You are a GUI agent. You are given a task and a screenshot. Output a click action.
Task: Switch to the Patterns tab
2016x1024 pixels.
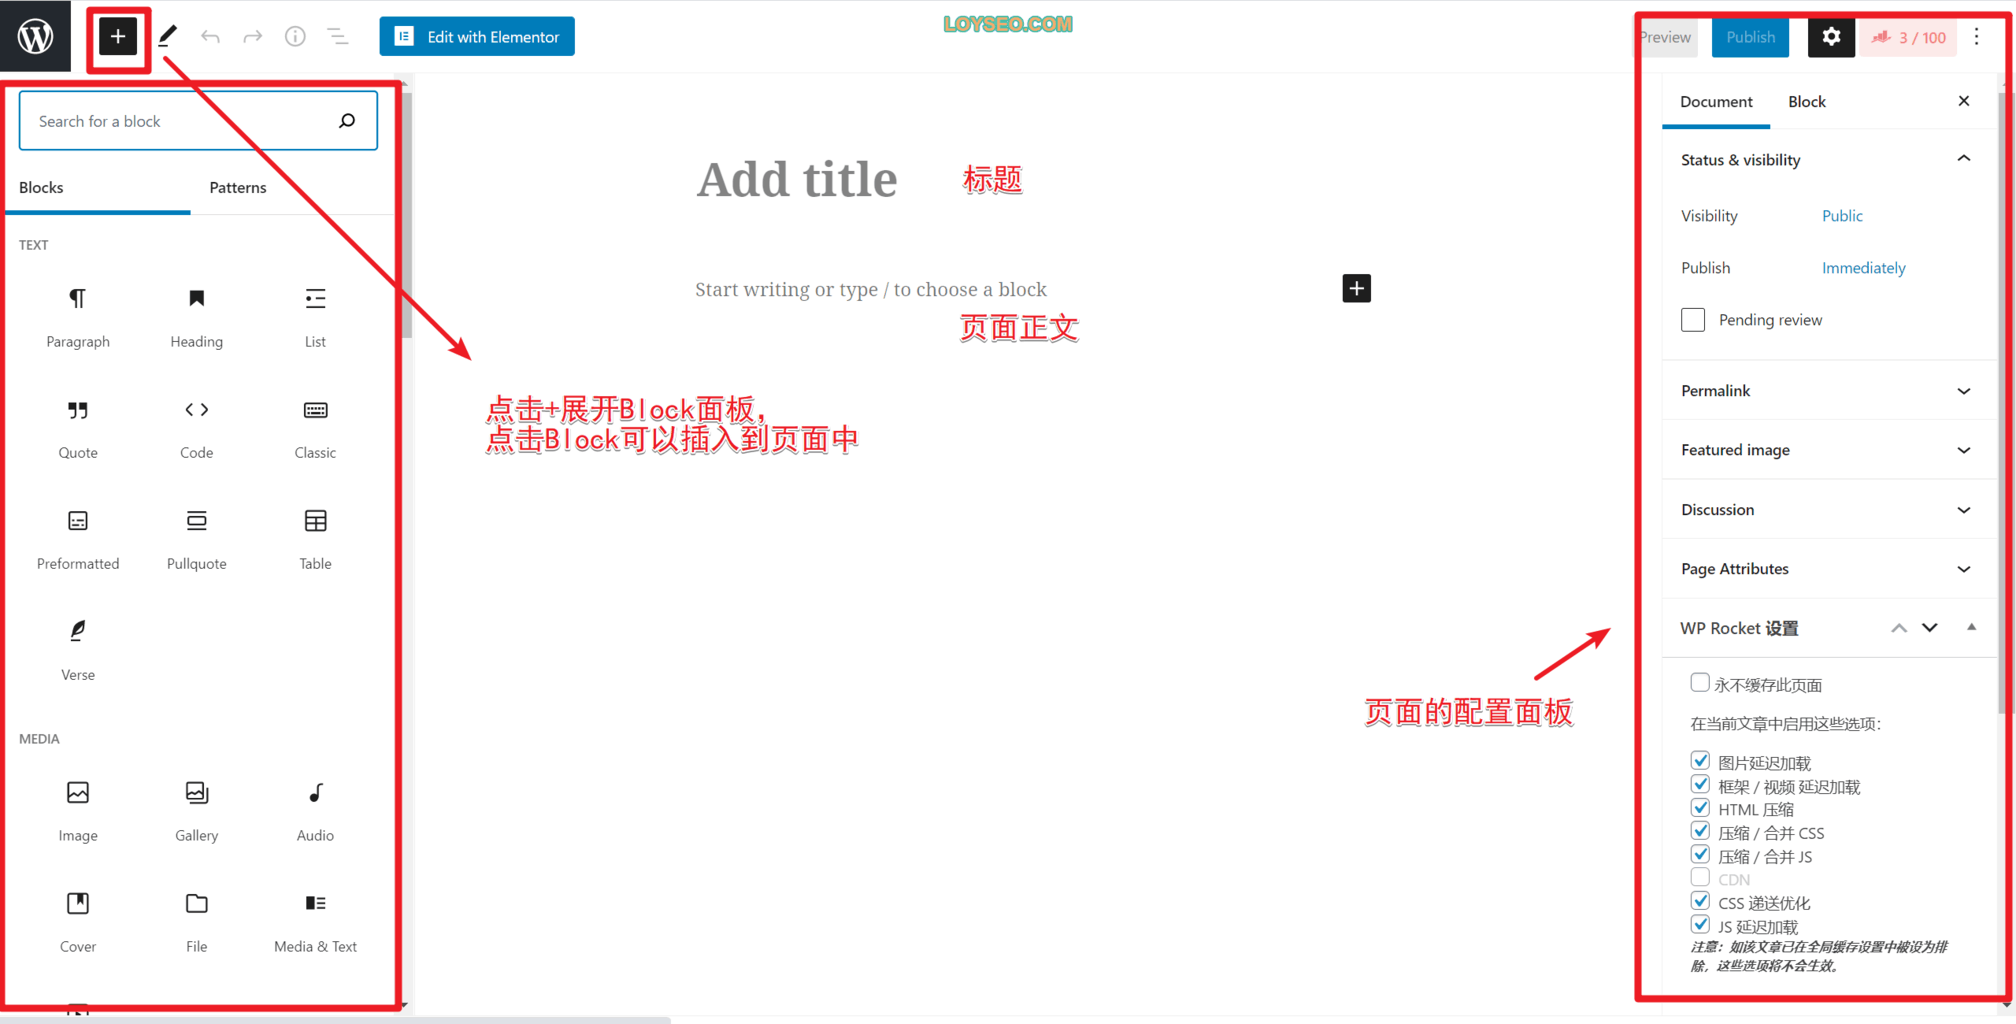[x=238, y=188]
